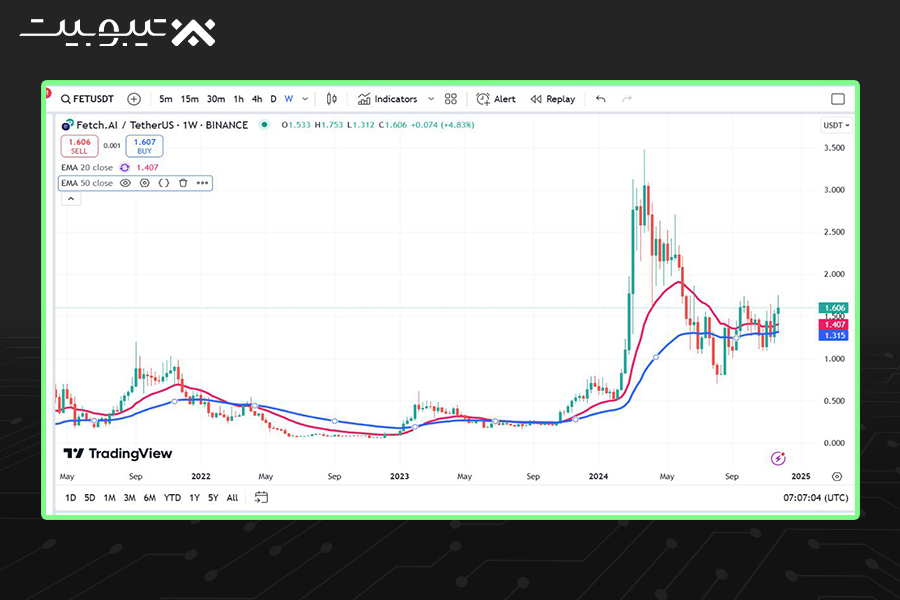Select the 5D date range

click(90, 498)
